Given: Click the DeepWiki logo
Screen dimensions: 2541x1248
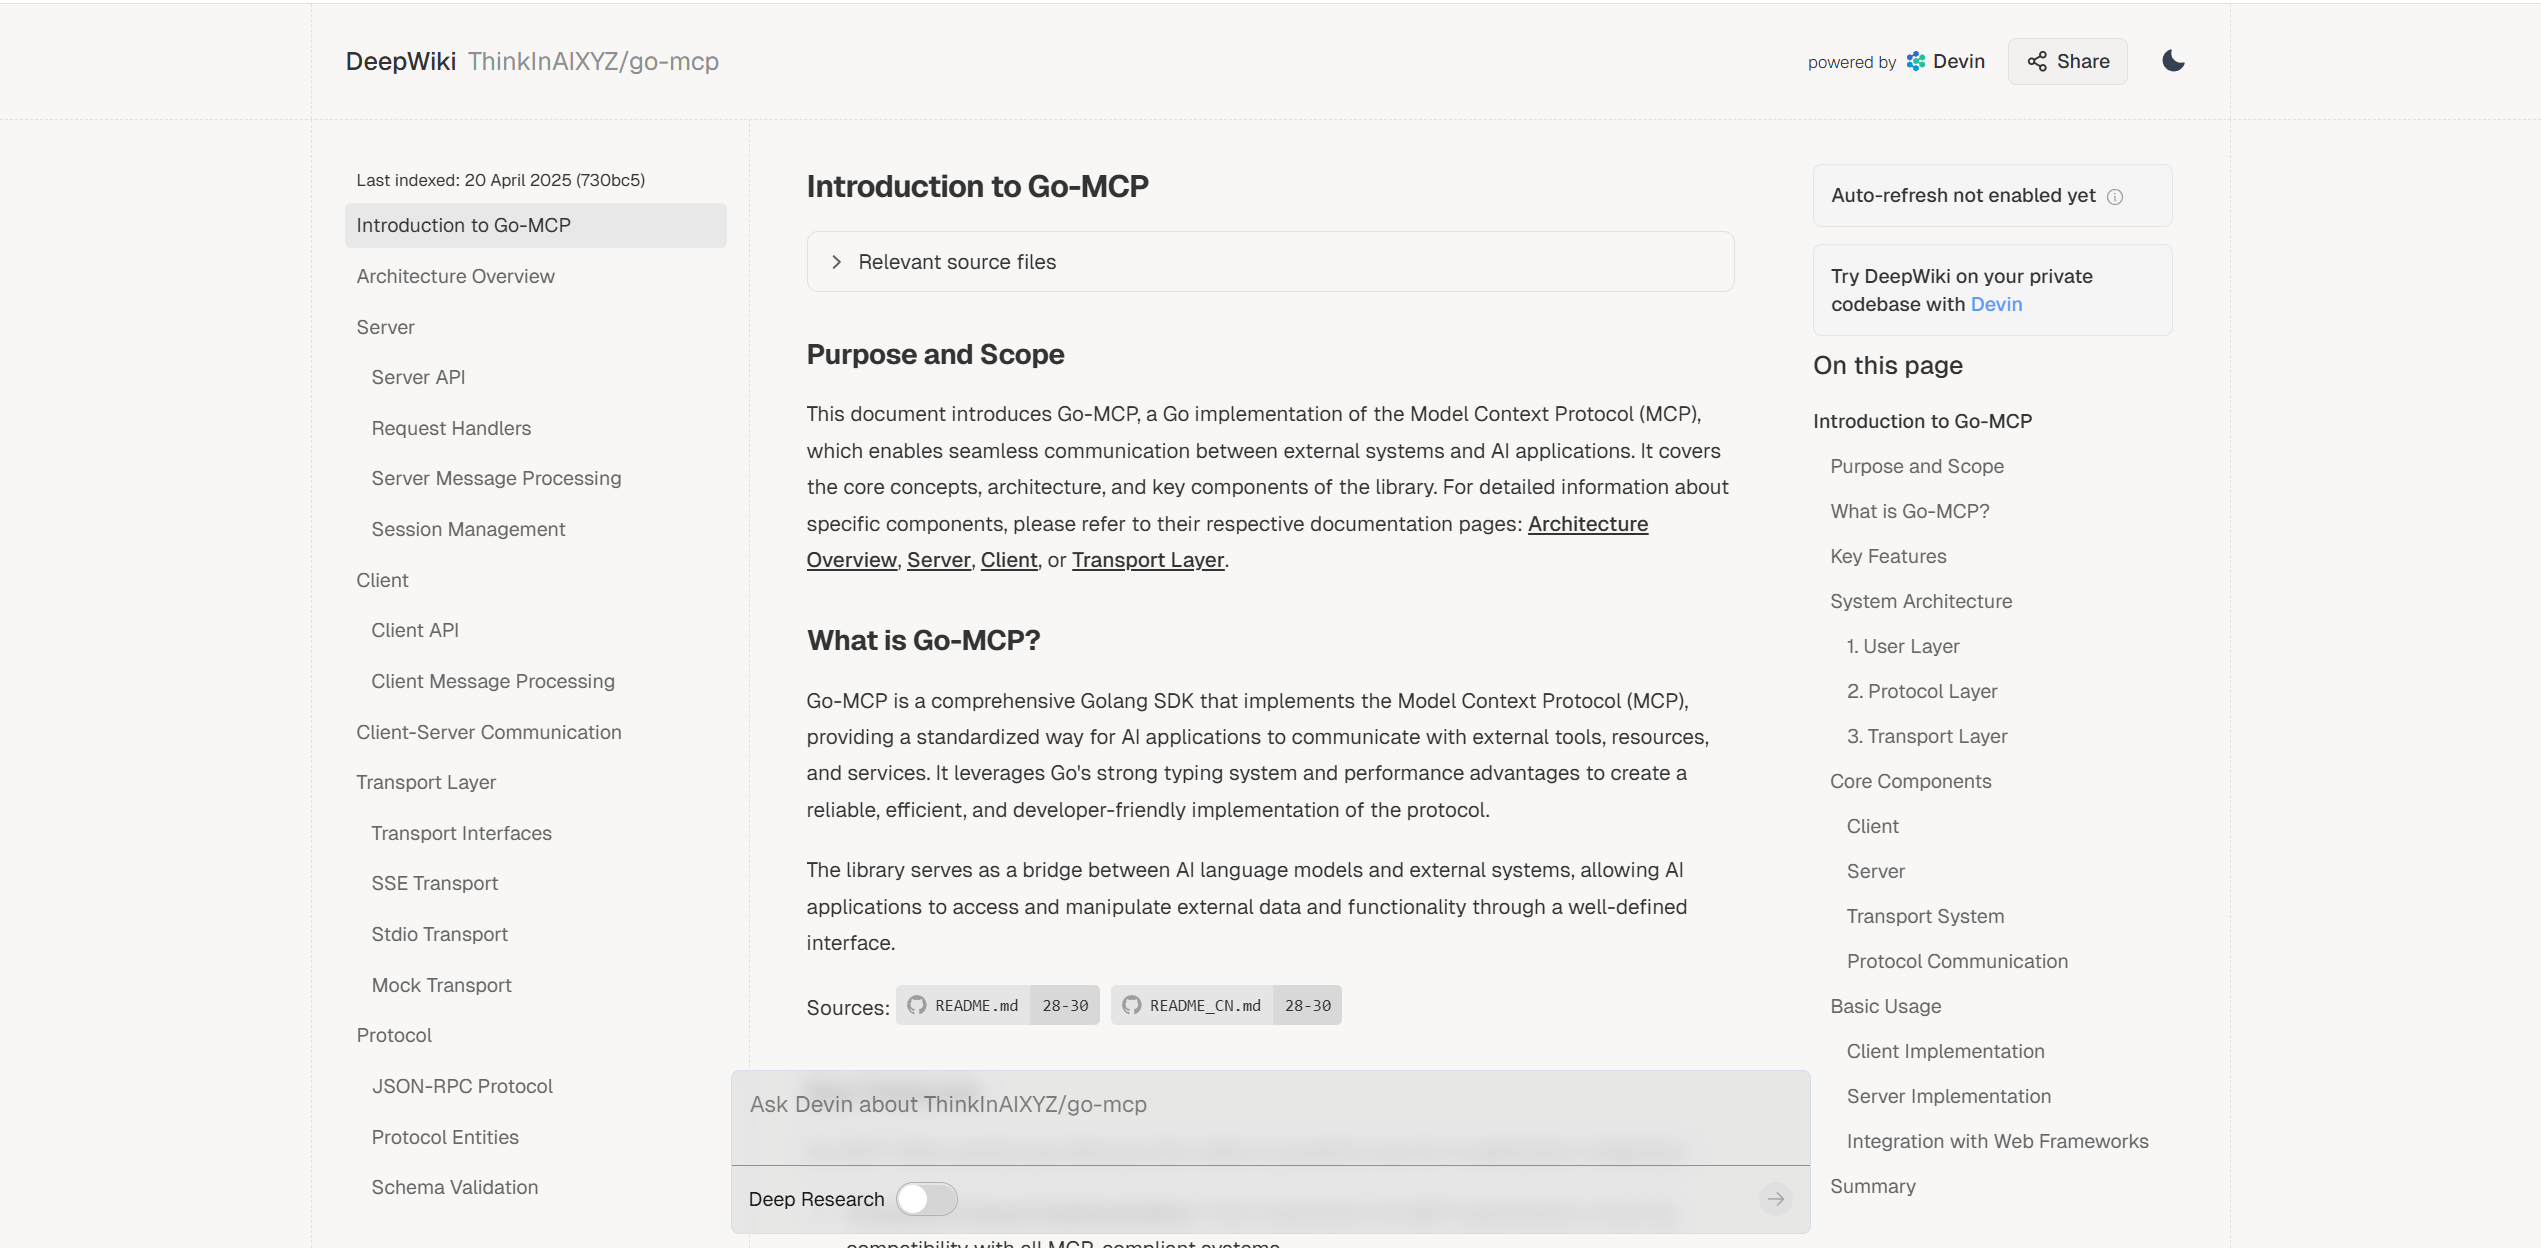Looking at the screenshot, I should coord(399,61).
